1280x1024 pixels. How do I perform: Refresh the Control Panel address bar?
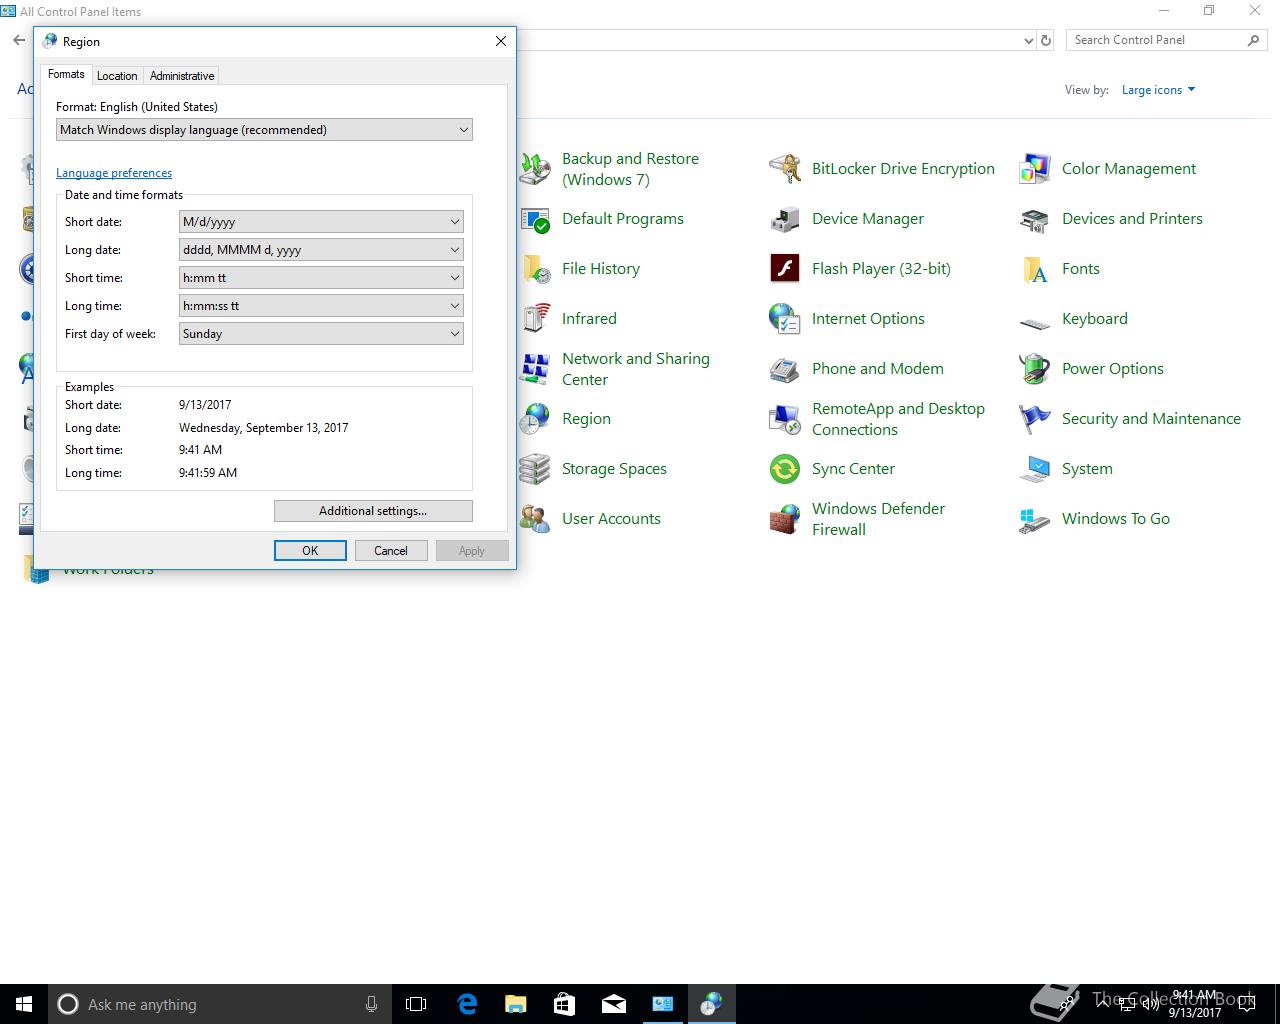click(x=1046, y=41)
